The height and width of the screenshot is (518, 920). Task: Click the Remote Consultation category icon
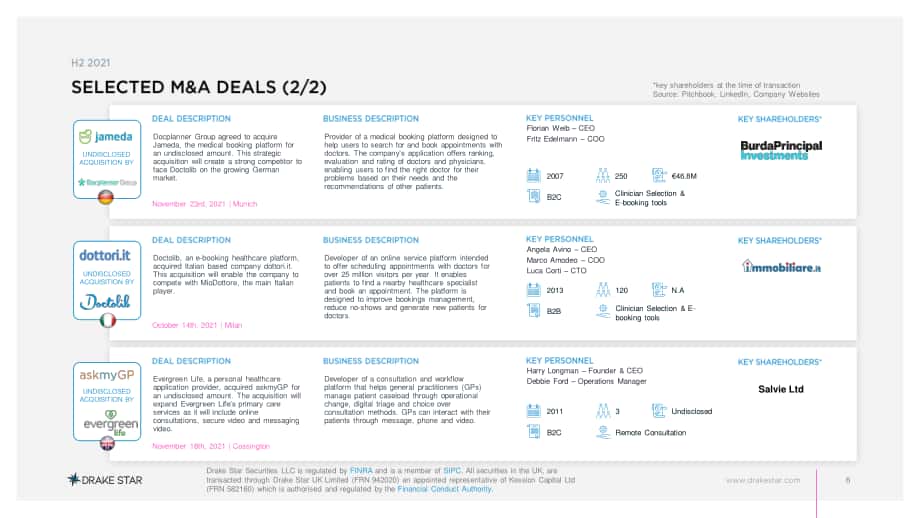(603, 432)
